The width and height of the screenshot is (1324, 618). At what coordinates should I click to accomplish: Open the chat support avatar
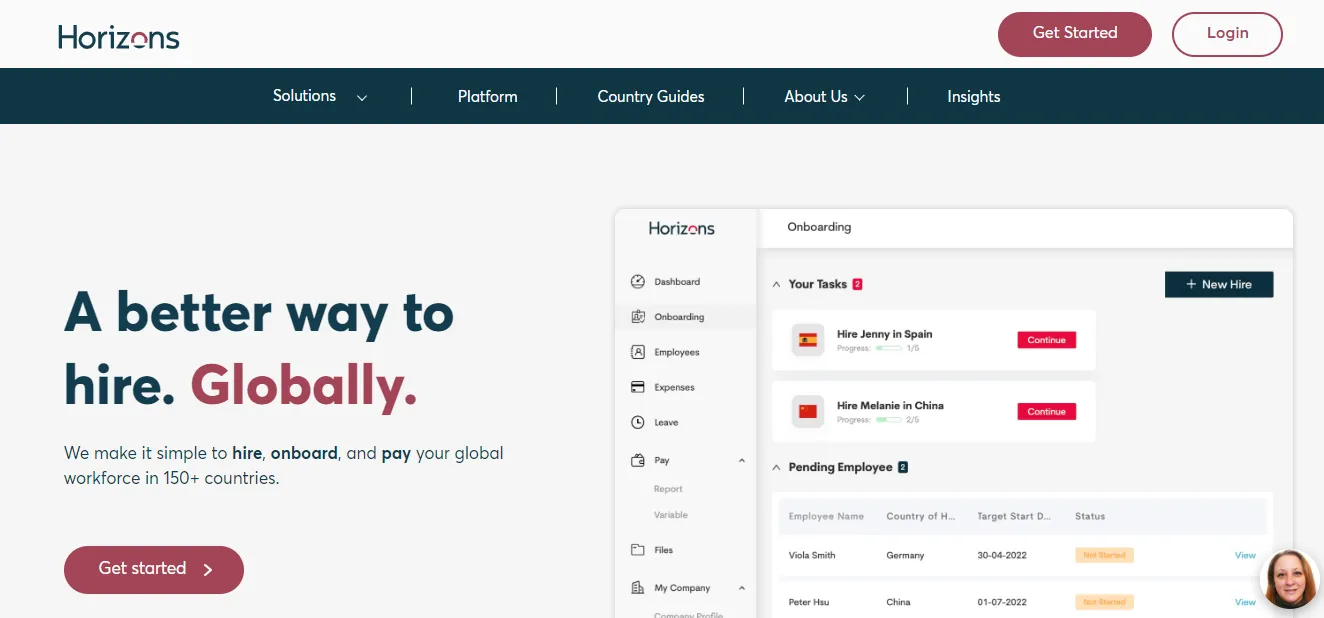(1291, 578)
